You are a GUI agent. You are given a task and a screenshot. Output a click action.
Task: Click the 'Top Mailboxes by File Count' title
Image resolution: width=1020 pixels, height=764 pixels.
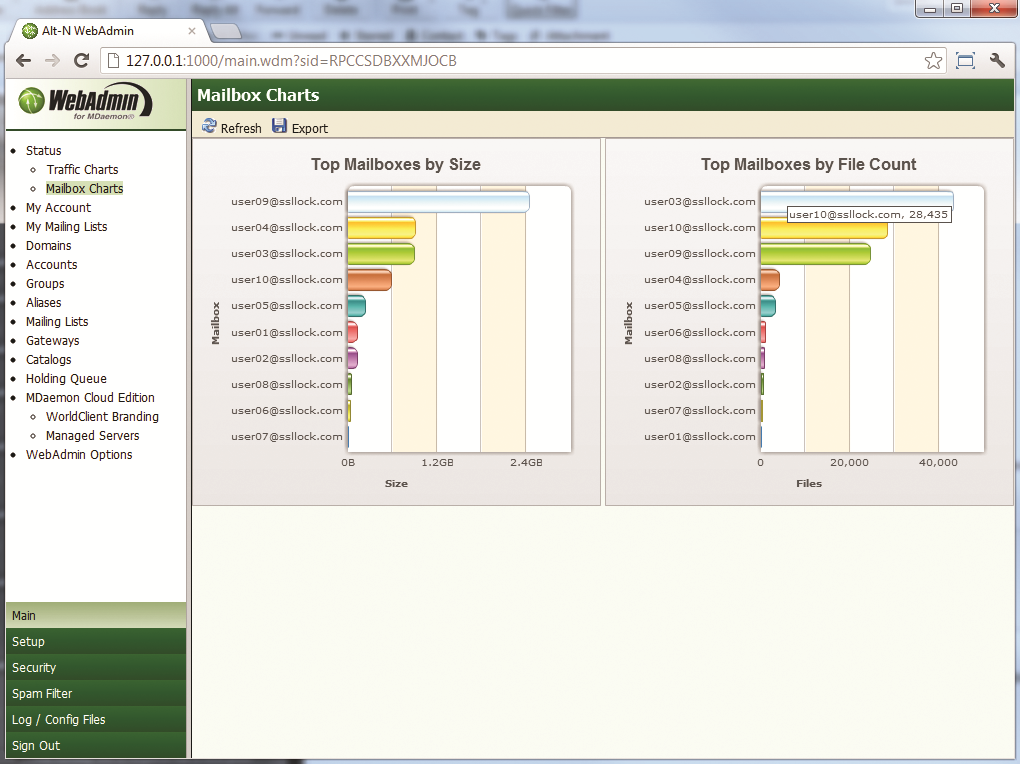coord(809,164)
